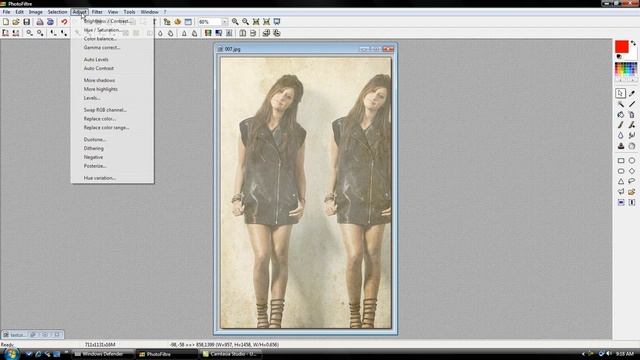640x360 pixels.
Task: Choose the Rectangle selection shape
Action: [620, 160]
